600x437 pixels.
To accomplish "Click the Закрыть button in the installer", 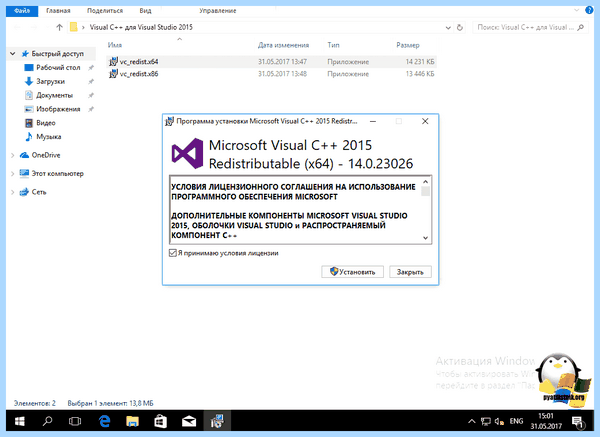I will 410,272.
